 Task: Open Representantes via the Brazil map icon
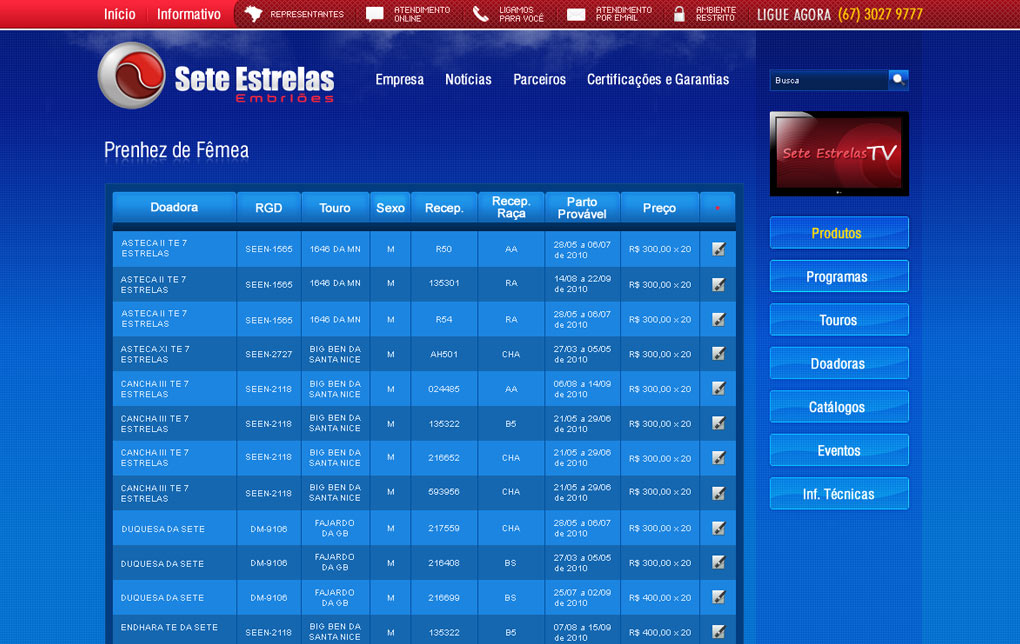[252, 14]
